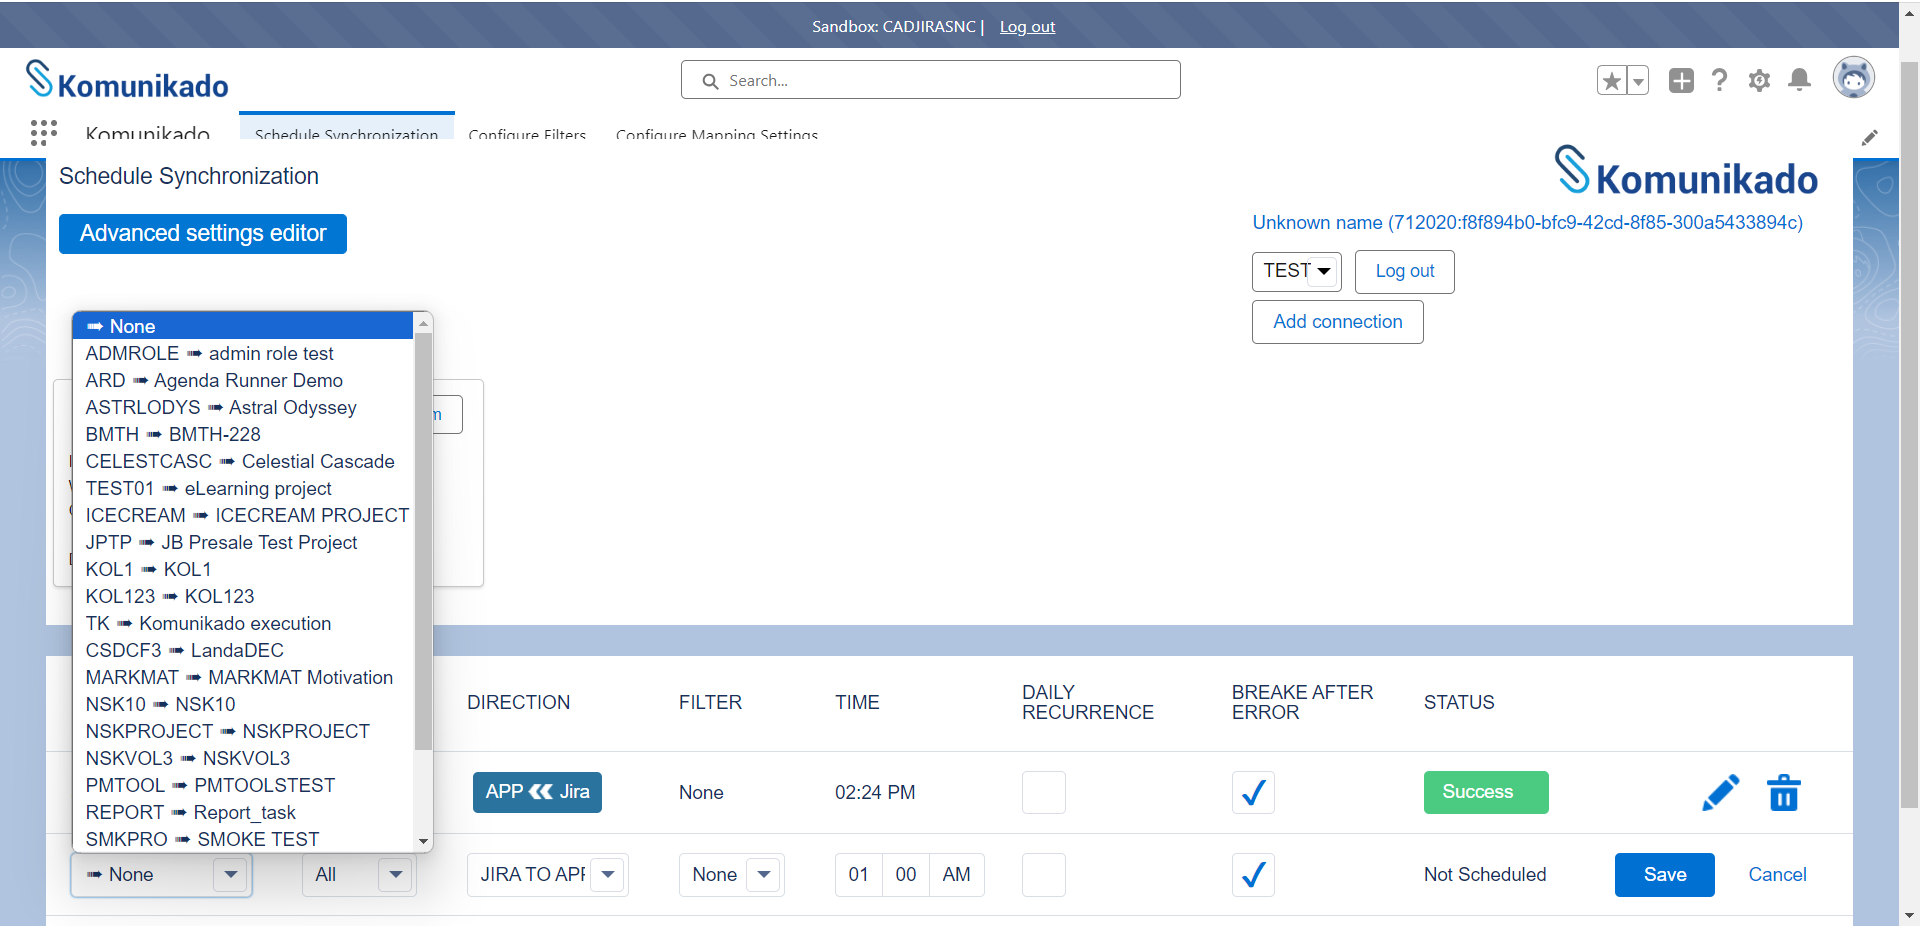This screenshot has width=1920, height=926.
Task: Open the app launcher dots grid
Action: click(x=43, y=133)
